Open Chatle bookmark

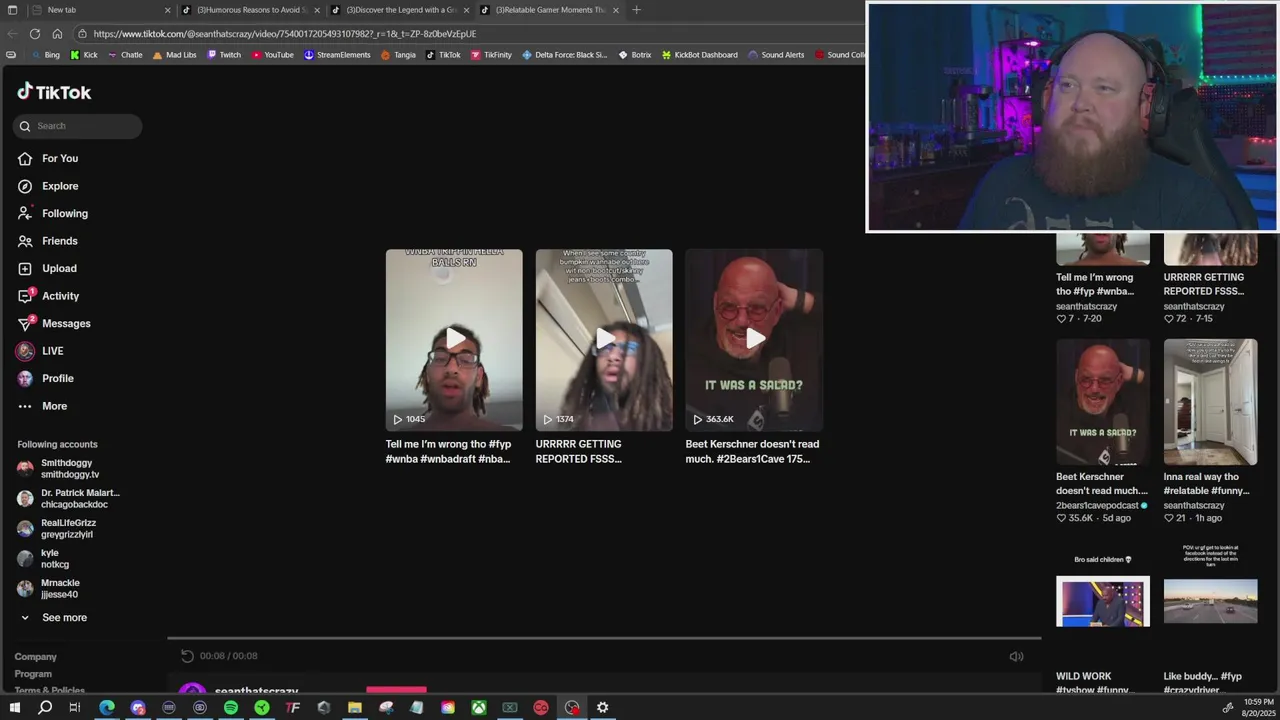[125, 55]
